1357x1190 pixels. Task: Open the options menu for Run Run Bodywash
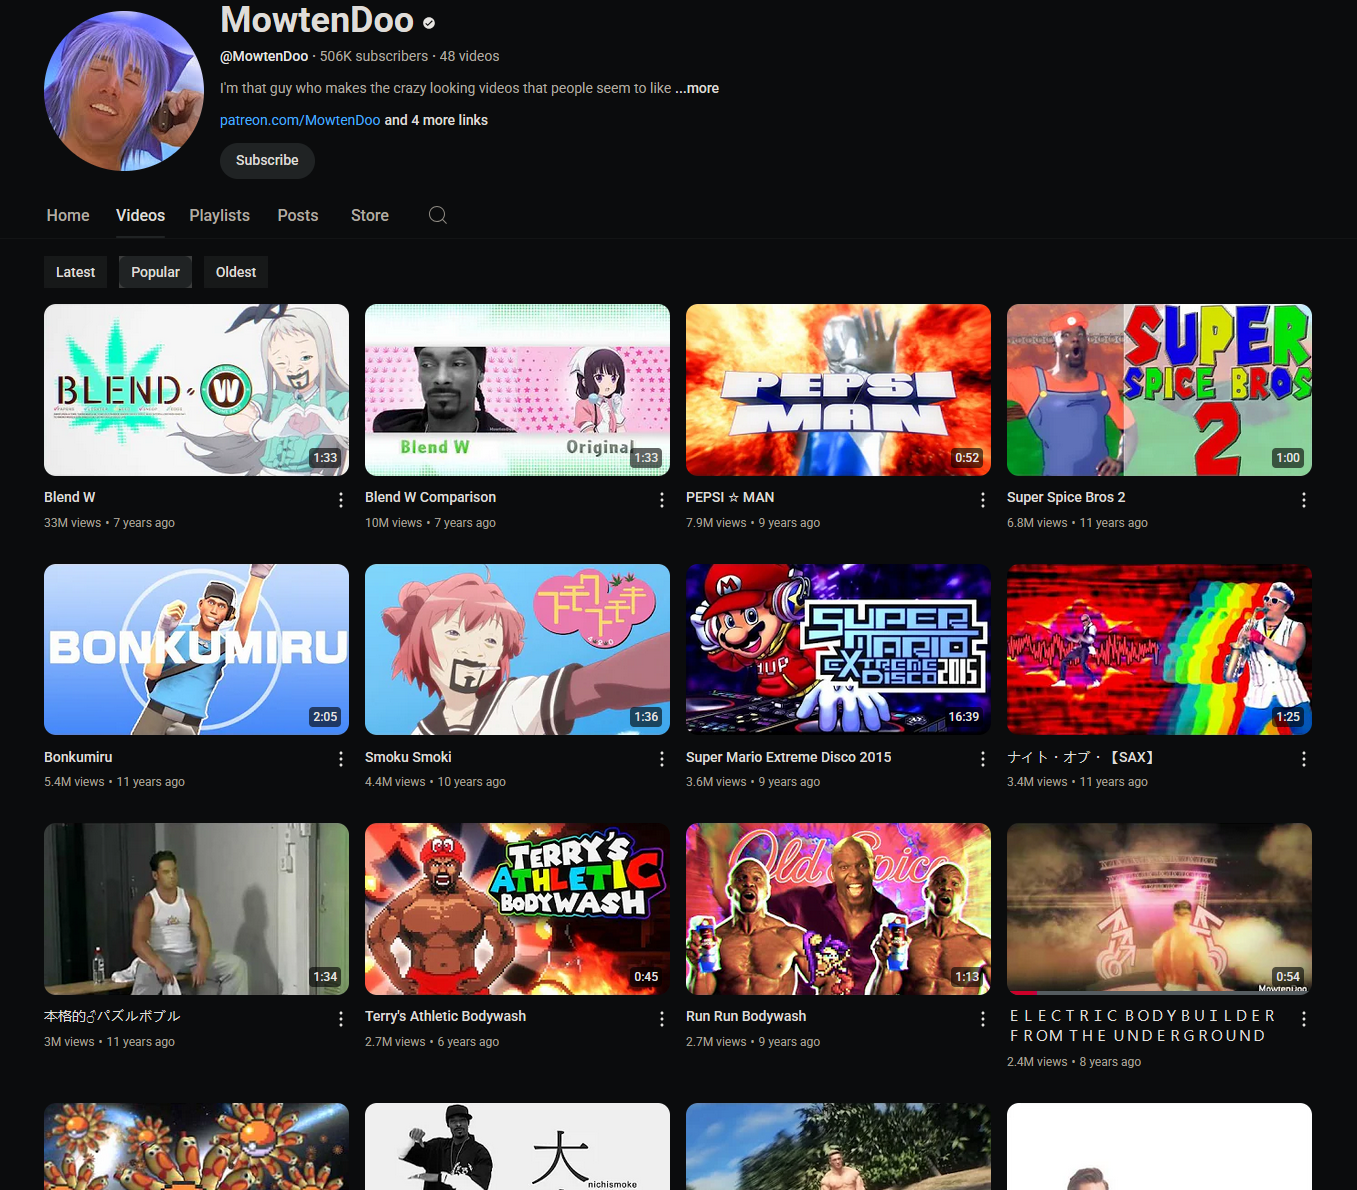983,1018
